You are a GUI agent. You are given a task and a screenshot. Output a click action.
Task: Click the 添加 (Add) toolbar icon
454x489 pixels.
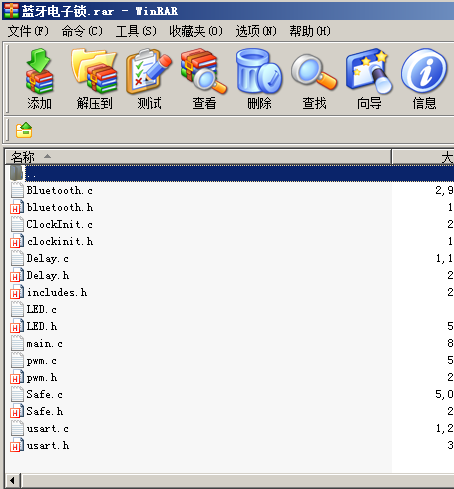tap(39, 79)
